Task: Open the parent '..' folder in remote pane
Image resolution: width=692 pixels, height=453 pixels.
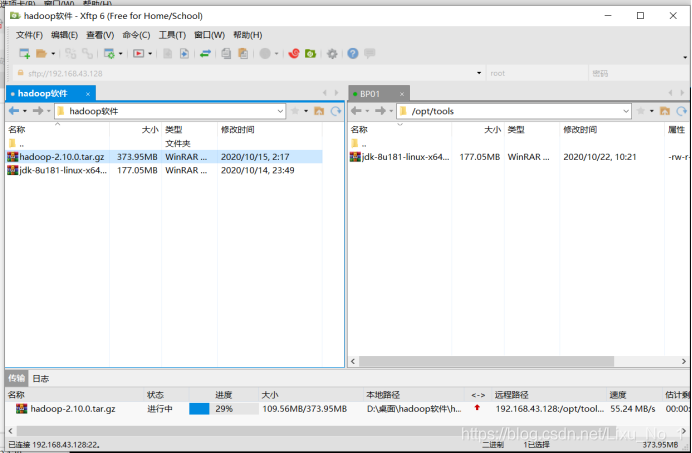Action: [358, 143]
